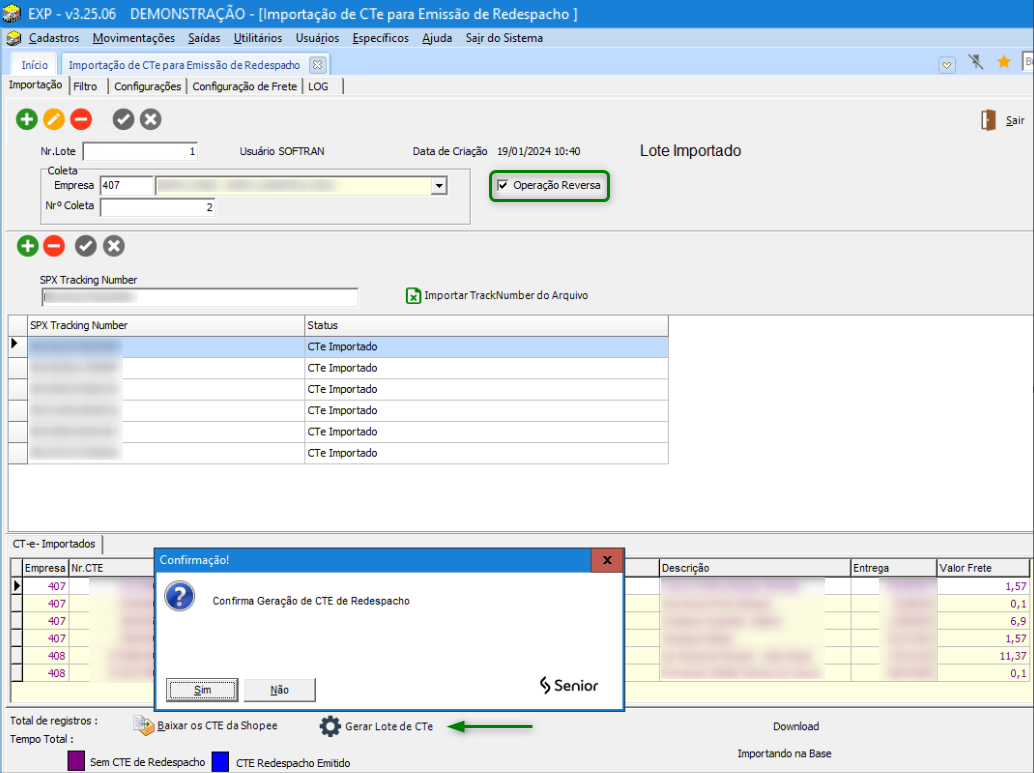Viewport: 1034px width, 773px height.
Task: Click the top toolbar cancel X icon
Action: 150,120
